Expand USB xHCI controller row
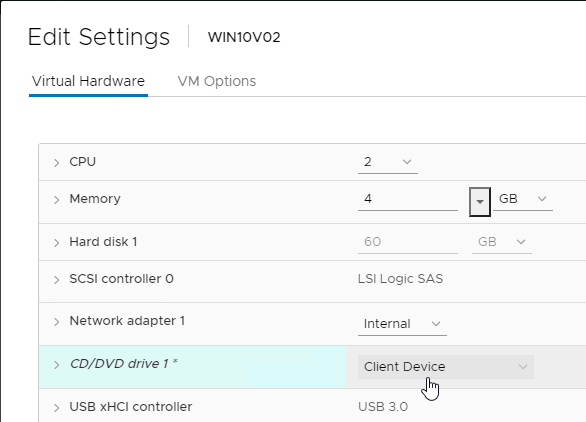 click(56, 408)
